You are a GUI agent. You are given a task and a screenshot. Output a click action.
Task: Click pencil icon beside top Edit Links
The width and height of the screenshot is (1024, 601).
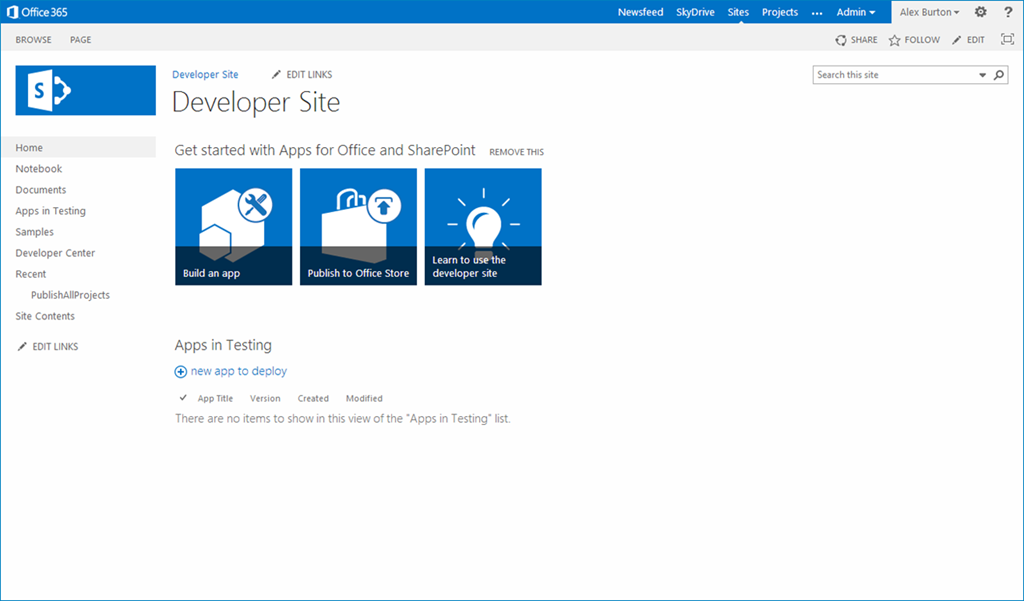click(x=276, y=74)
